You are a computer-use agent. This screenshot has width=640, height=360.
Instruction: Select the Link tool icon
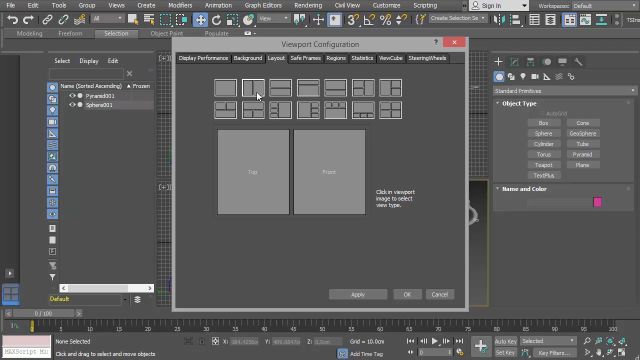(47, 20)
